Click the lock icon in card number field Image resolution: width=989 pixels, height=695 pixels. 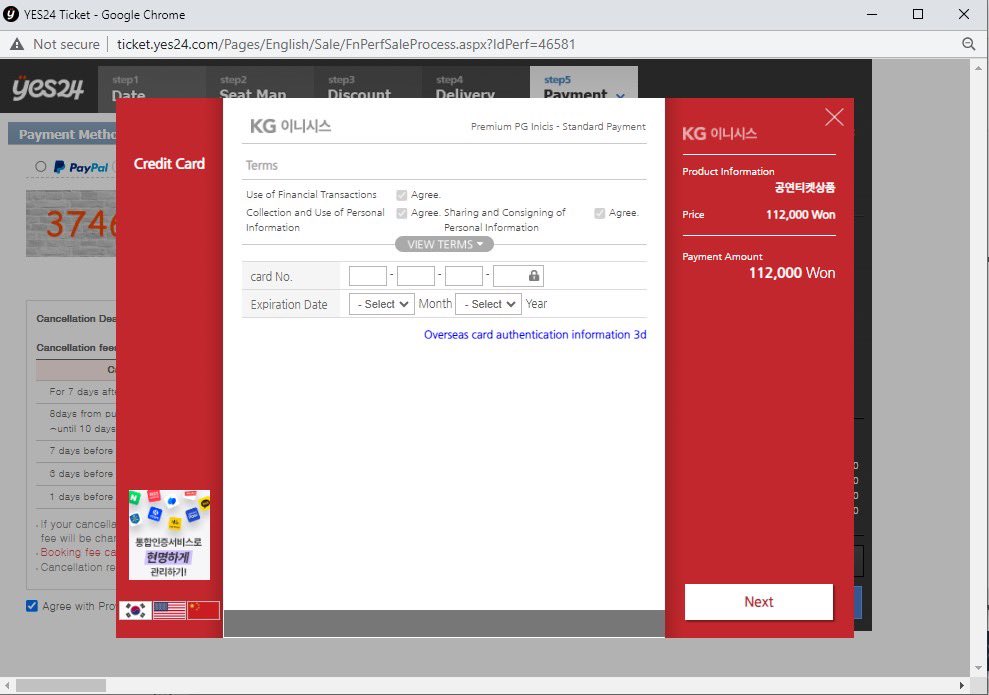[534, 276]
